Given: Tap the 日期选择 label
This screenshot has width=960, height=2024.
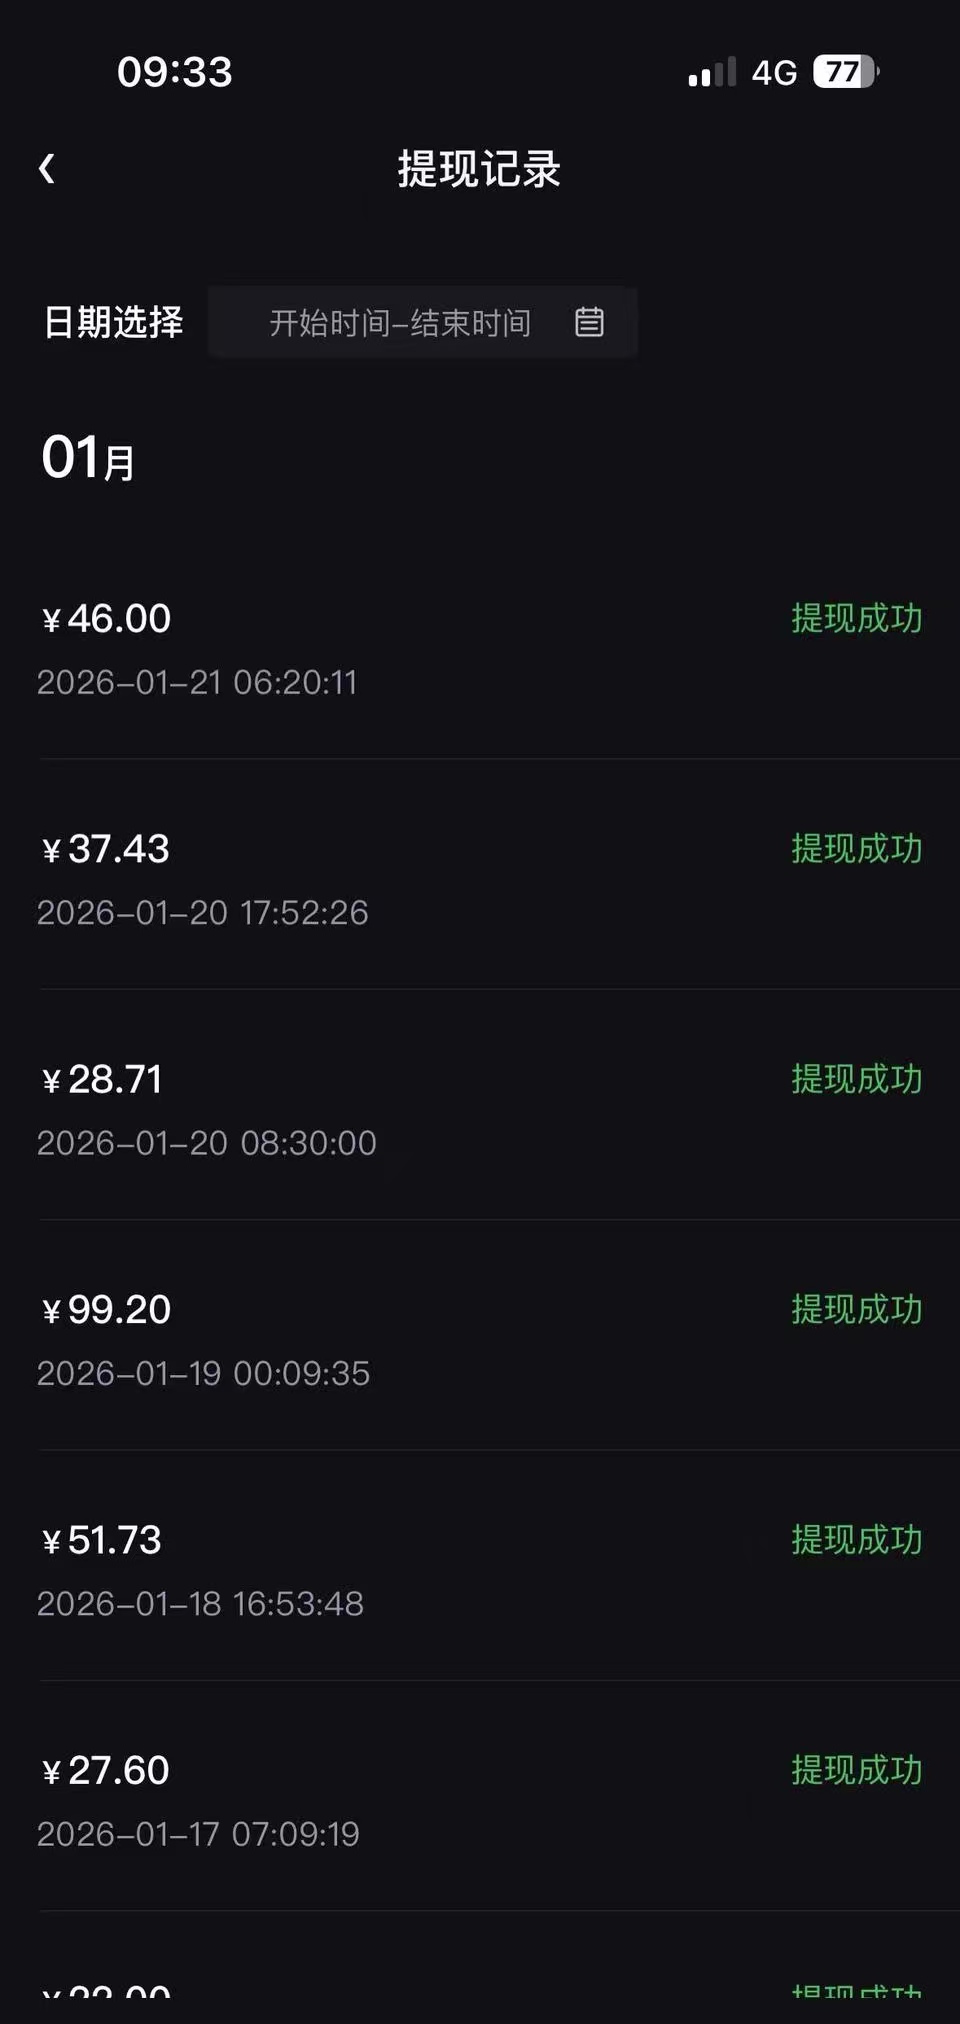Looking at the screenshot, I should [x=113, y=322].
